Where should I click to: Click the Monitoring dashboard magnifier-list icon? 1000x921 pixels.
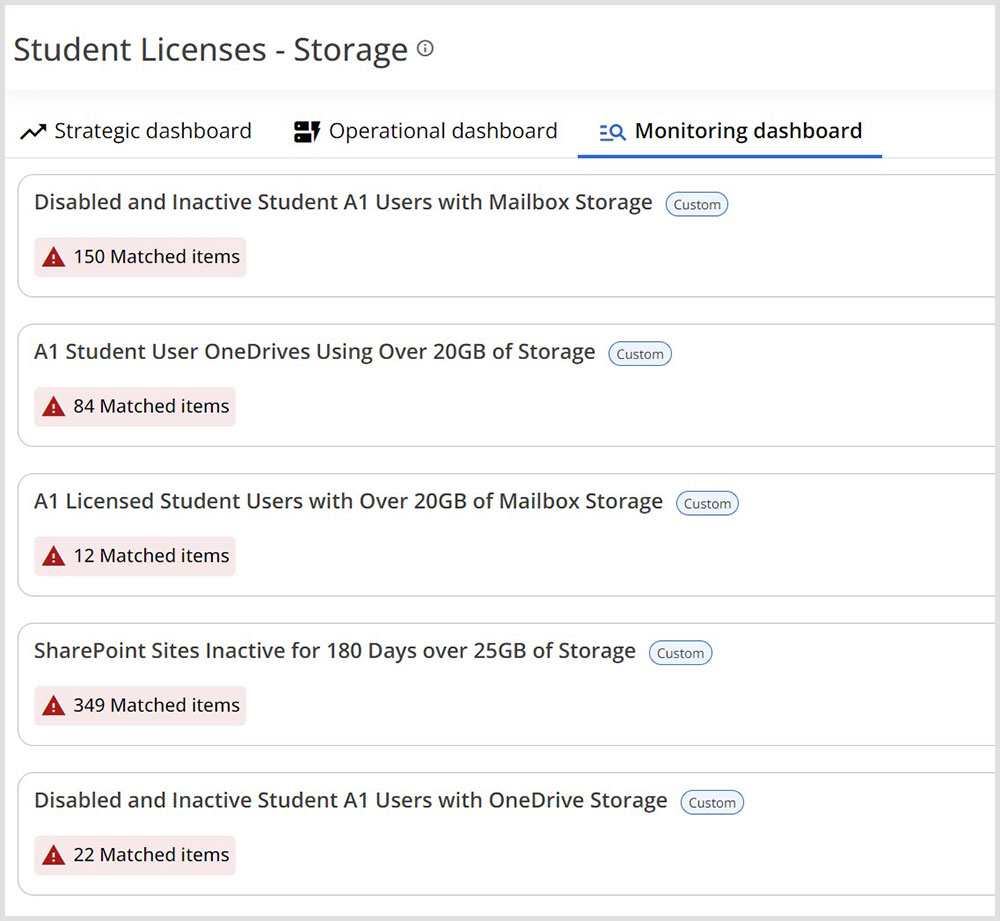pyautogui.click(x=612, y=131)
